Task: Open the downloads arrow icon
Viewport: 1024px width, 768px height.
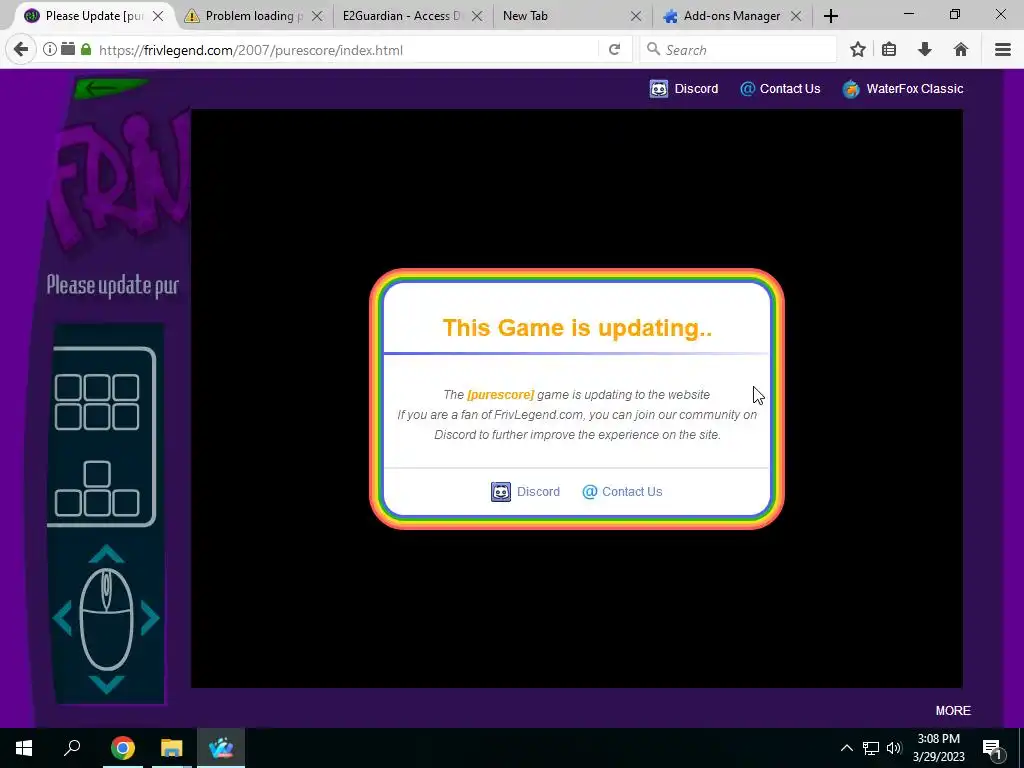Action: (925, 50)
